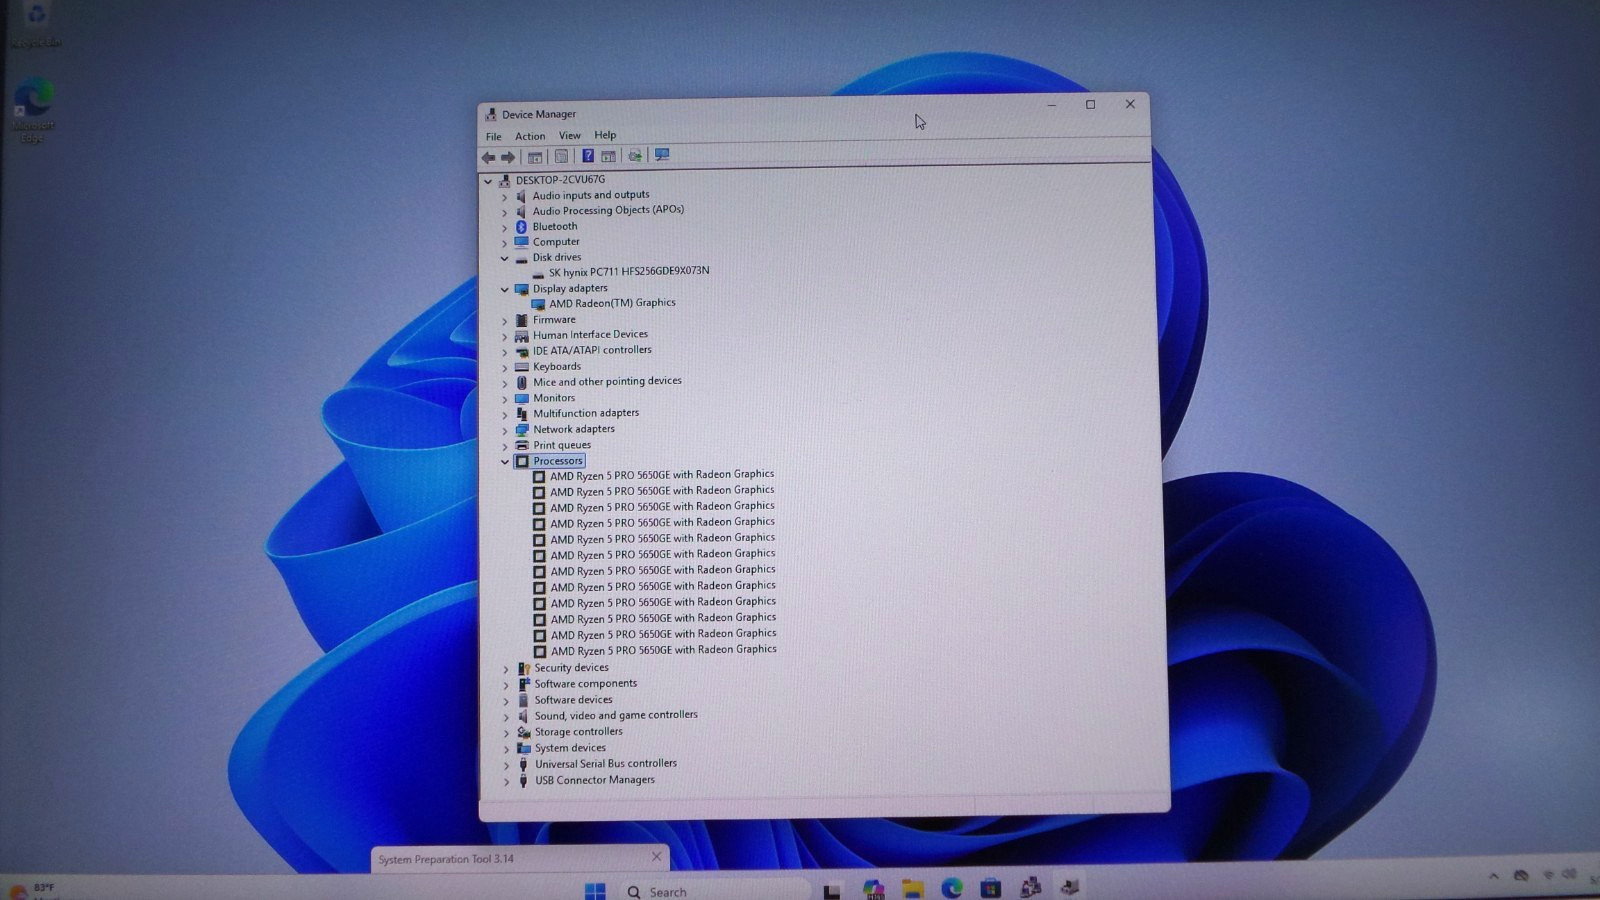Open the weather widget showing 83°F
The image size is (1600, 900).
point(34,890)
